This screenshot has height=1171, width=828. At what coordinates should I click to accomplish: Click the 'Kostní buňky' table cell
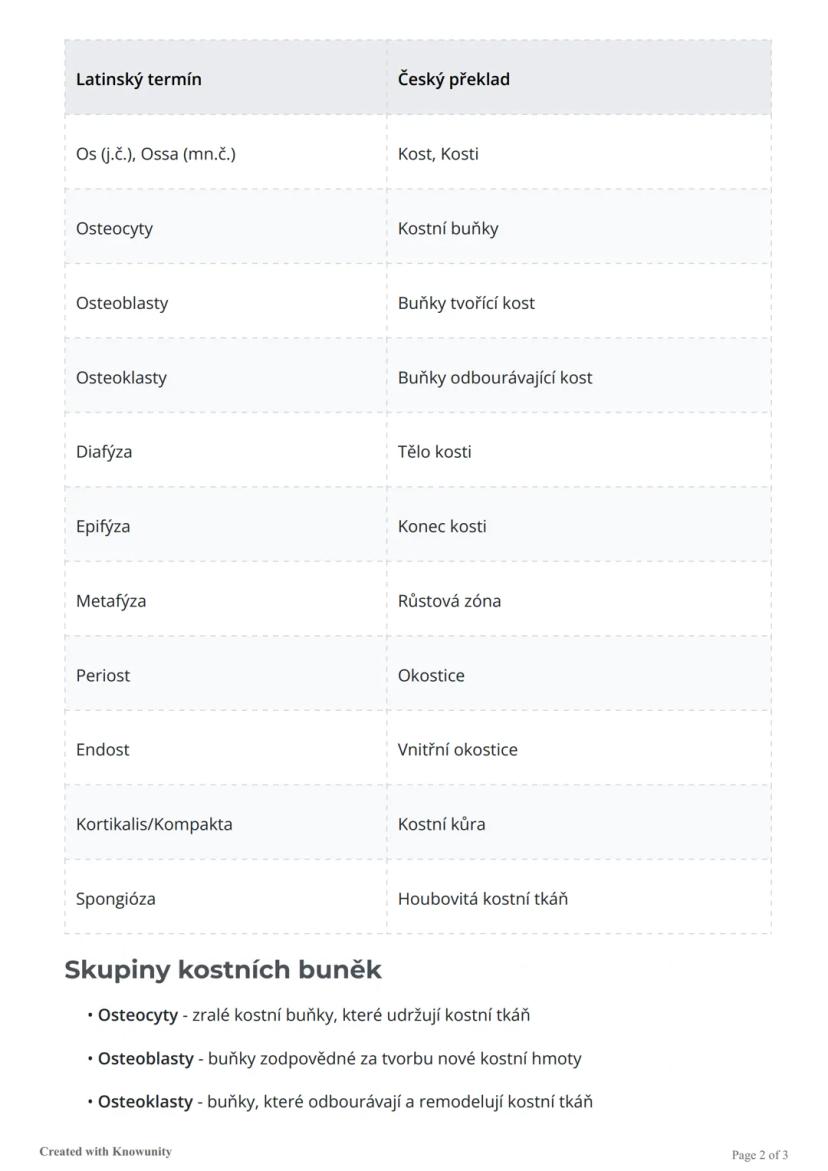(448, 228)
